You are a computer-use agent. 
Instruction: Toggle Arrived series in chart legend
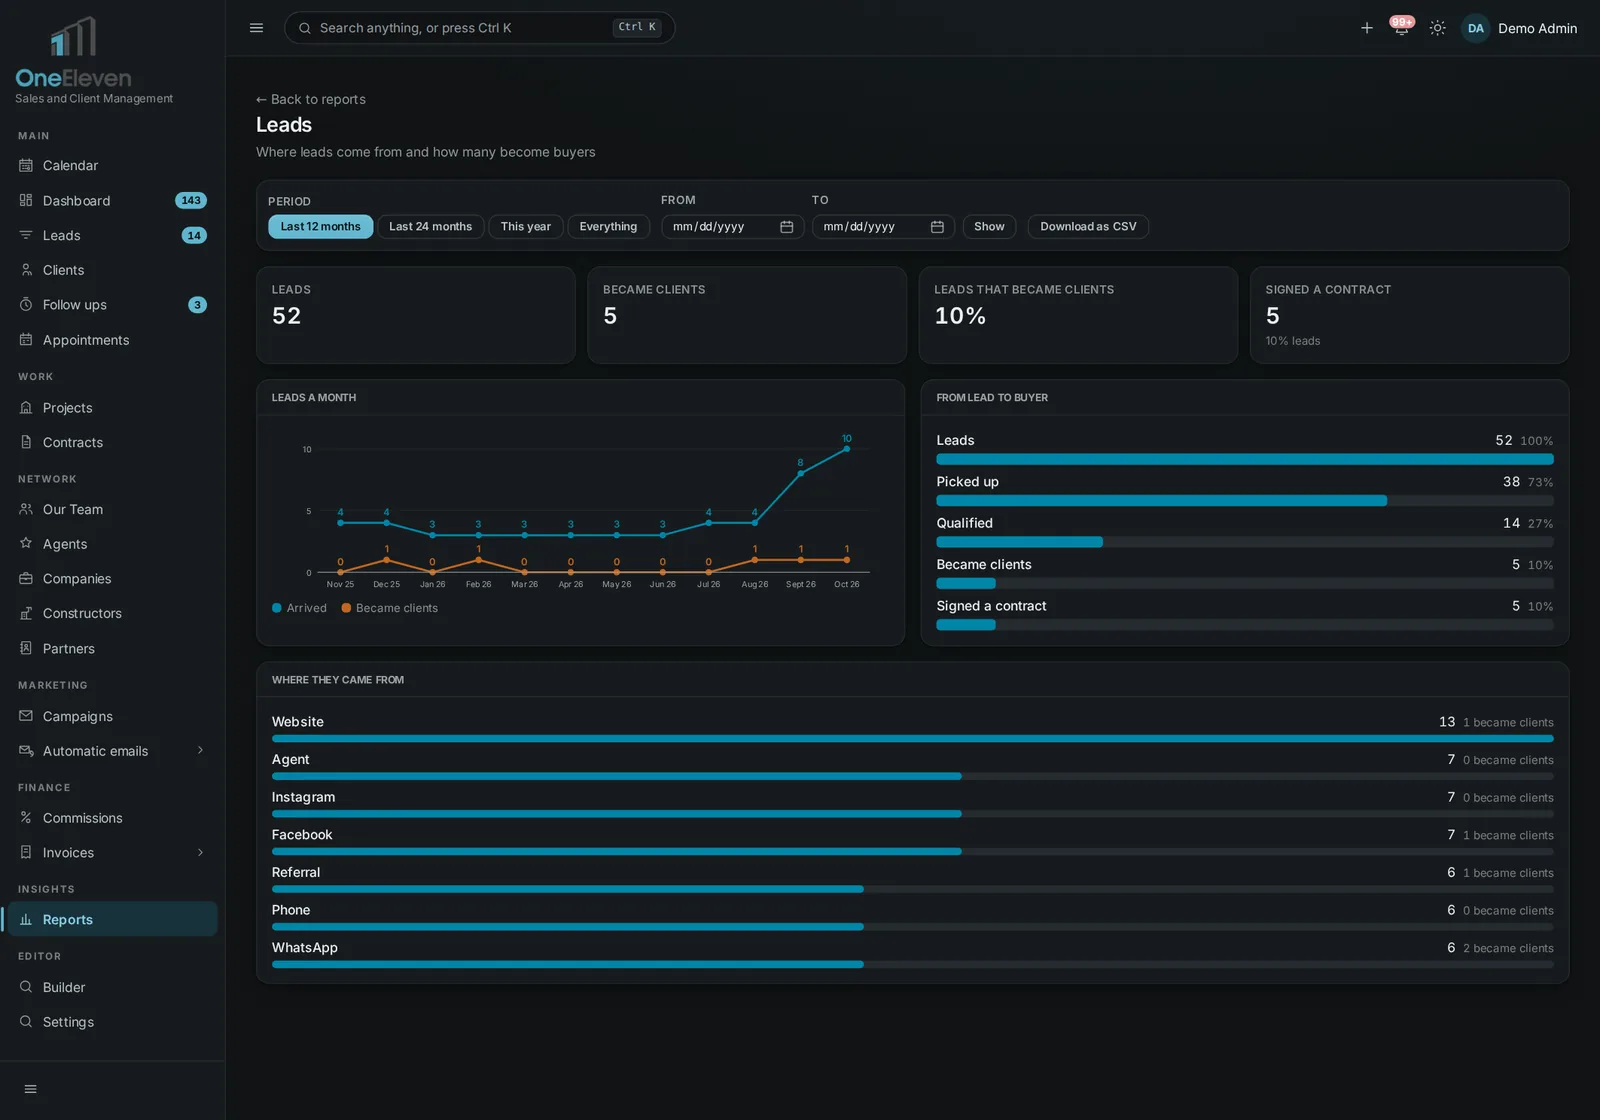tap(299, 608)
